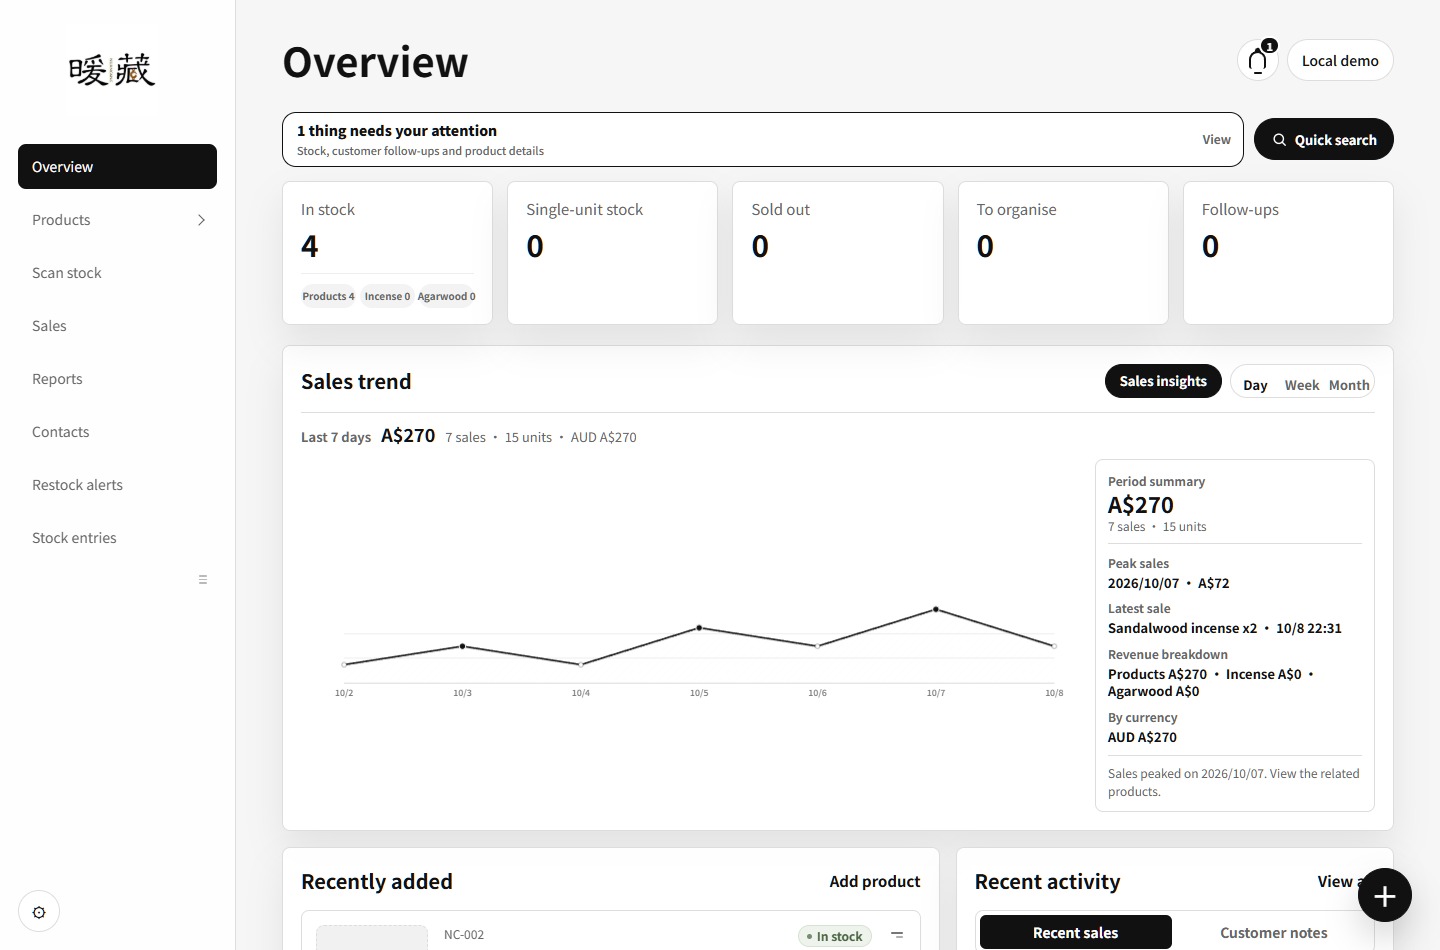Click the Revenue breakdown values line
The height and width of the screenshot is (950, 1440).
point(1211,682)
